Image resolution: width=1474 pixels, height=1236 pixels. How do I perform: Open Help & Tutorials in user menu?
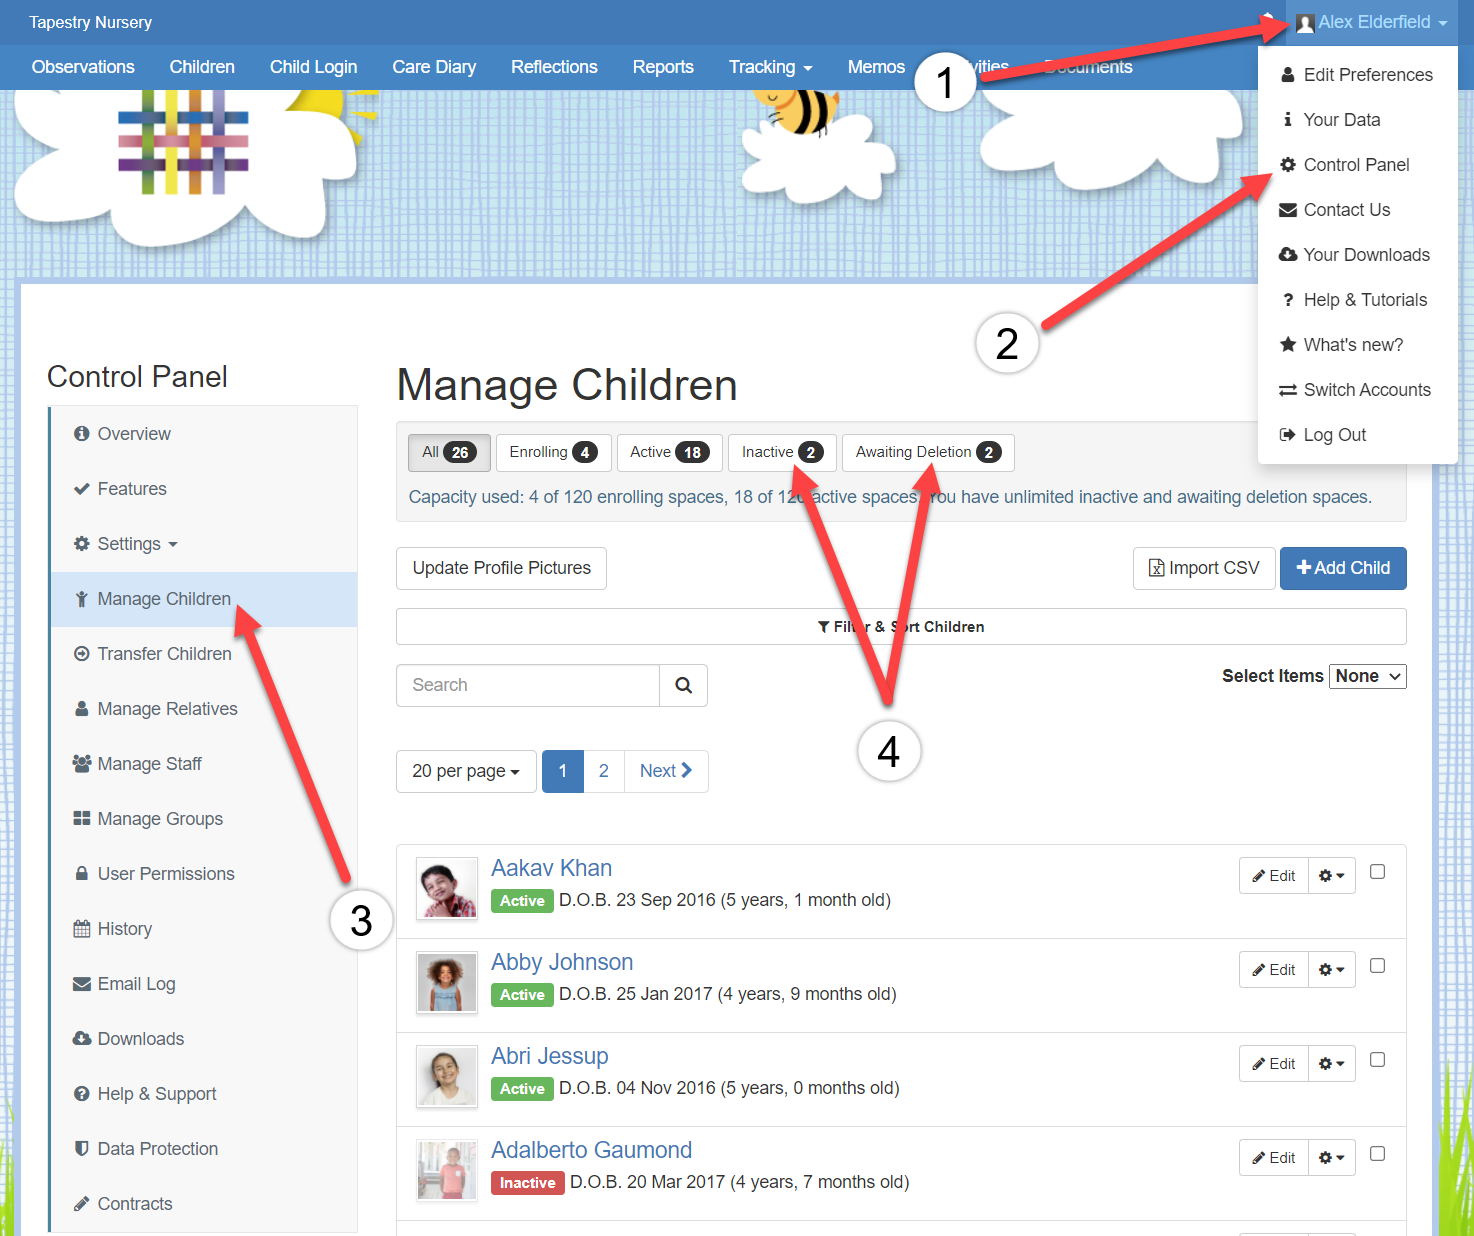tap(1357, 300)
